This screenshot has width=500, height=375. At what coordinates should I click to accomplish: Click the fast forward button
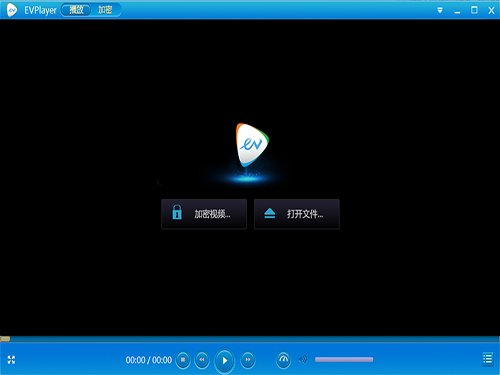pyautogui.click(x=248, y=360)
